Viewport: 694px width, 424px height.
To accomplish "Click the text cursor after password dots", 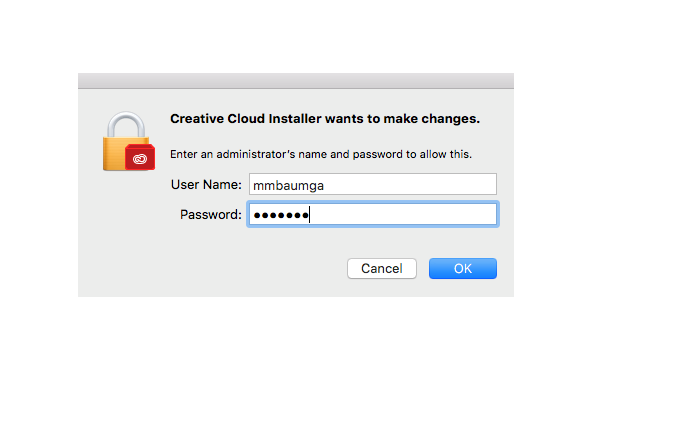I will point(309,215).
